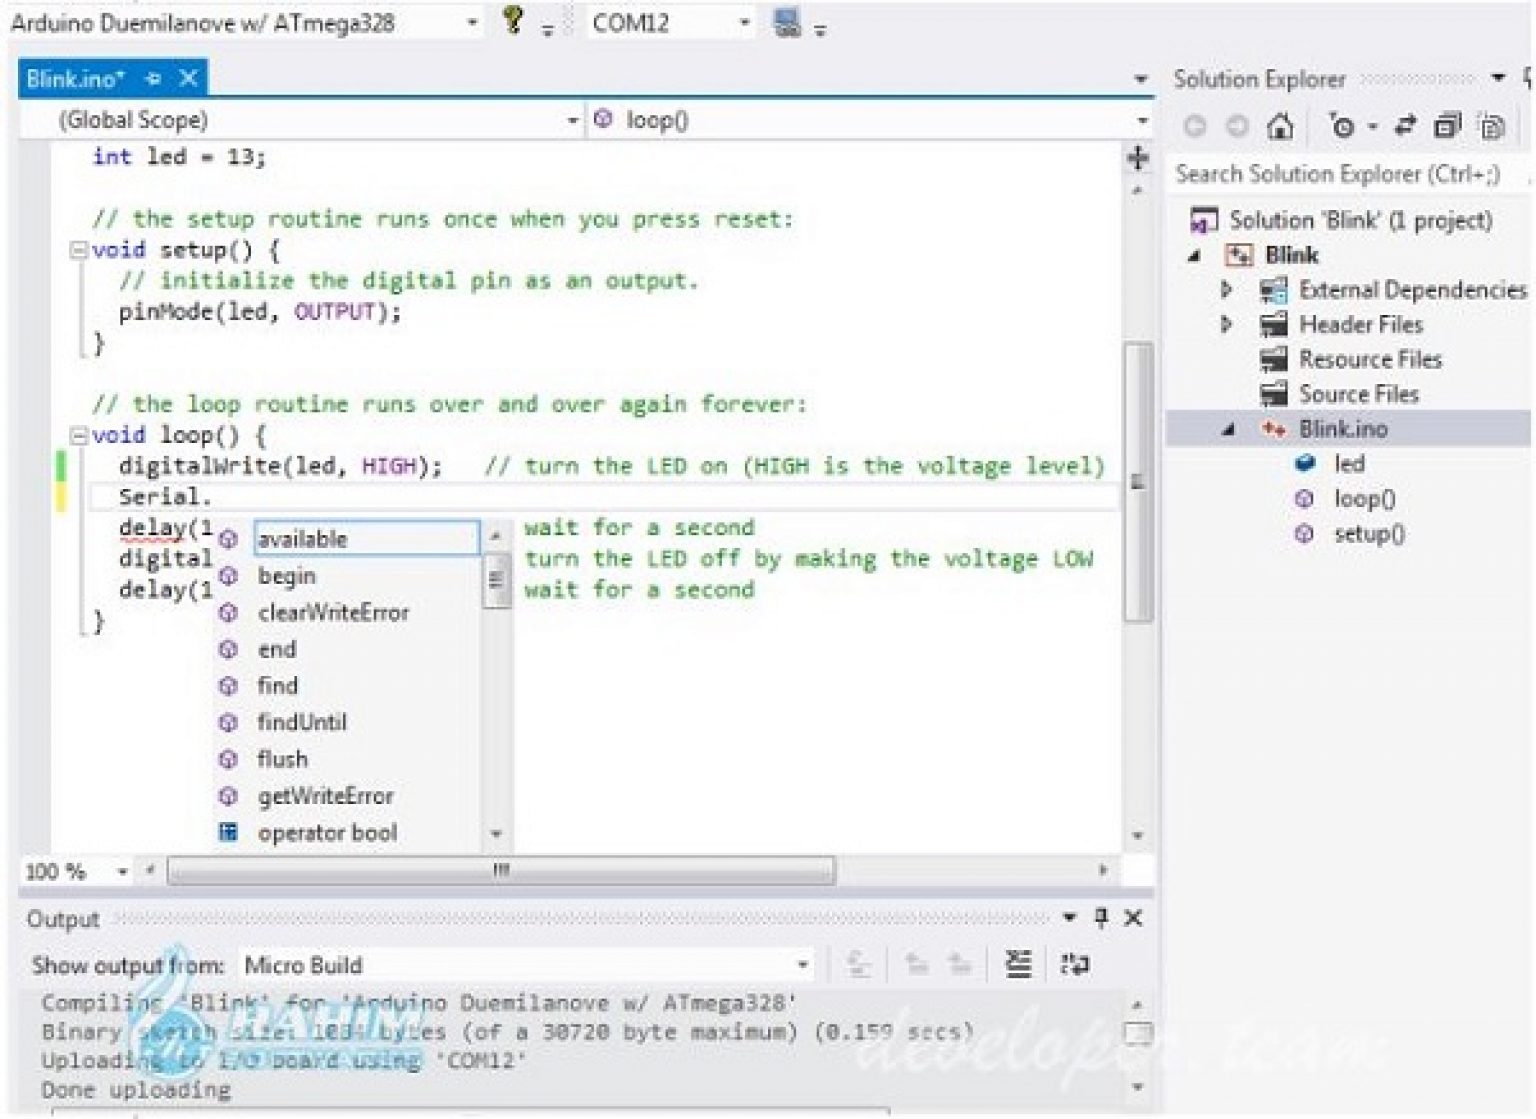1536x1119 pixels.
Task: Select the Blink.ino editor tab
Action: click(71, 76)
